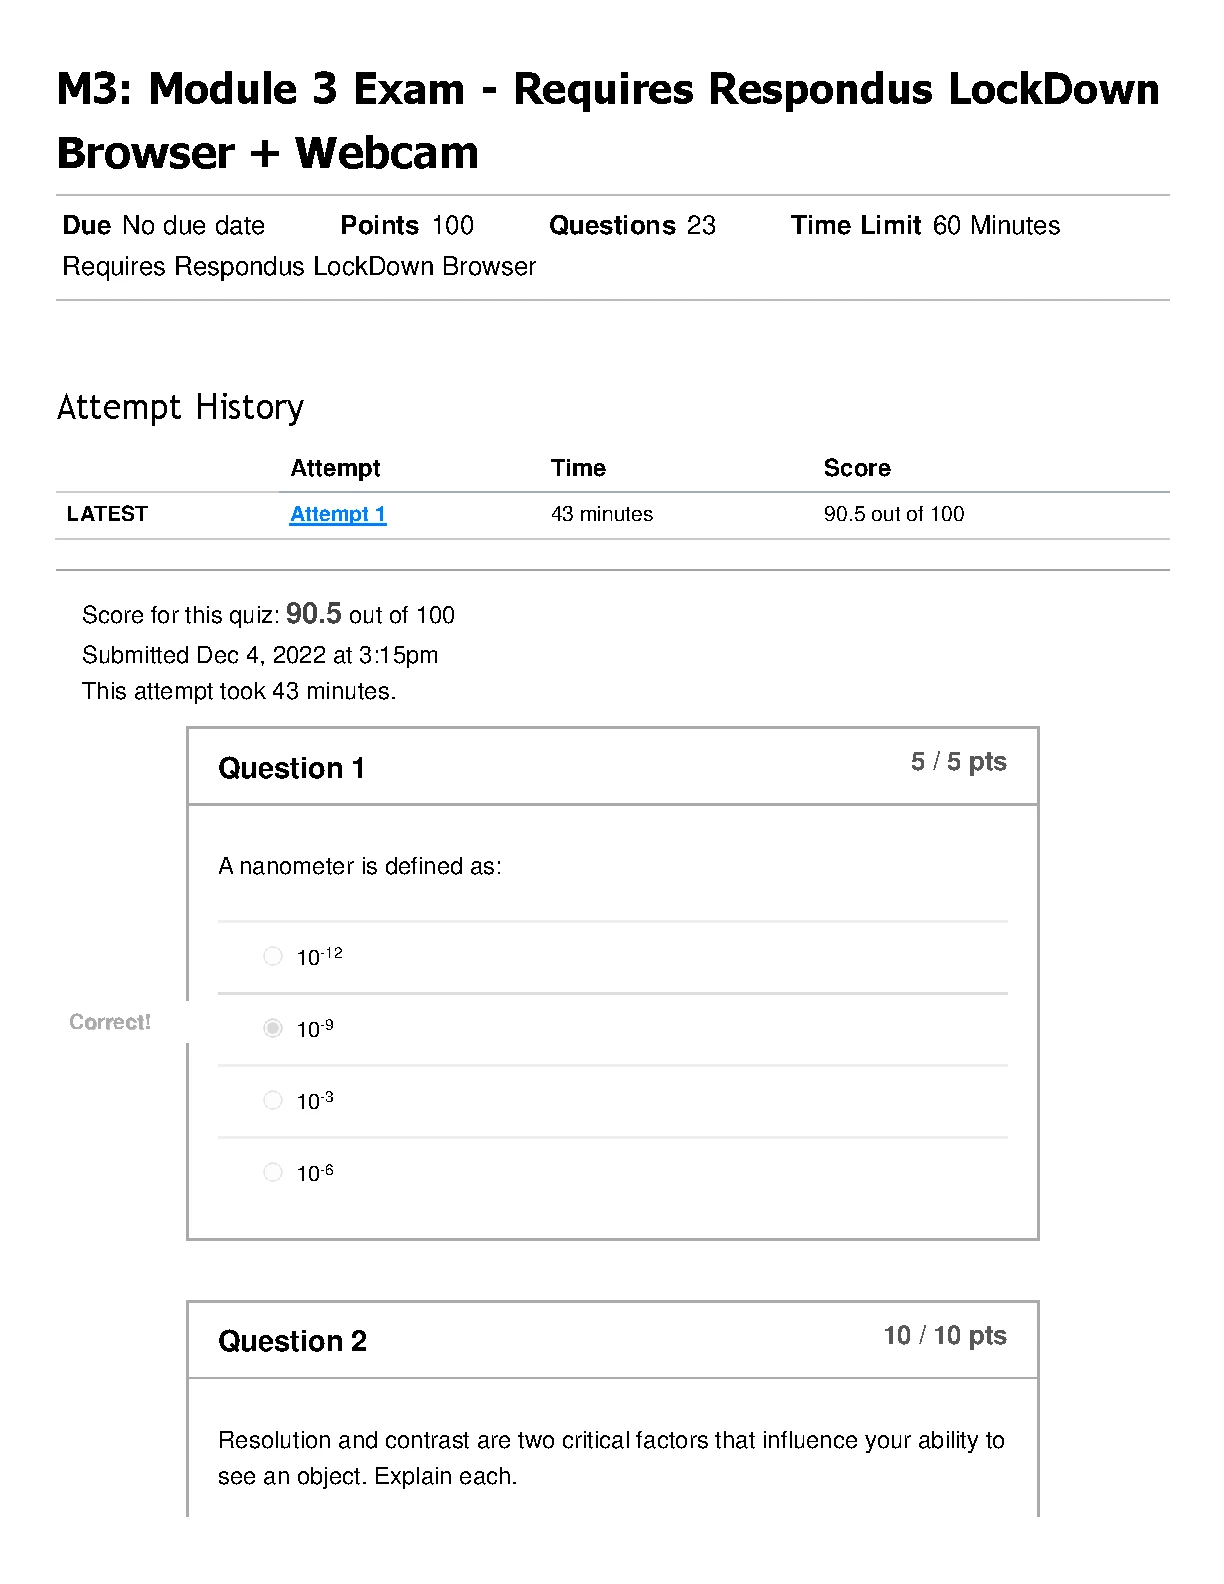Click the Attempt History heading

point(180,407)
